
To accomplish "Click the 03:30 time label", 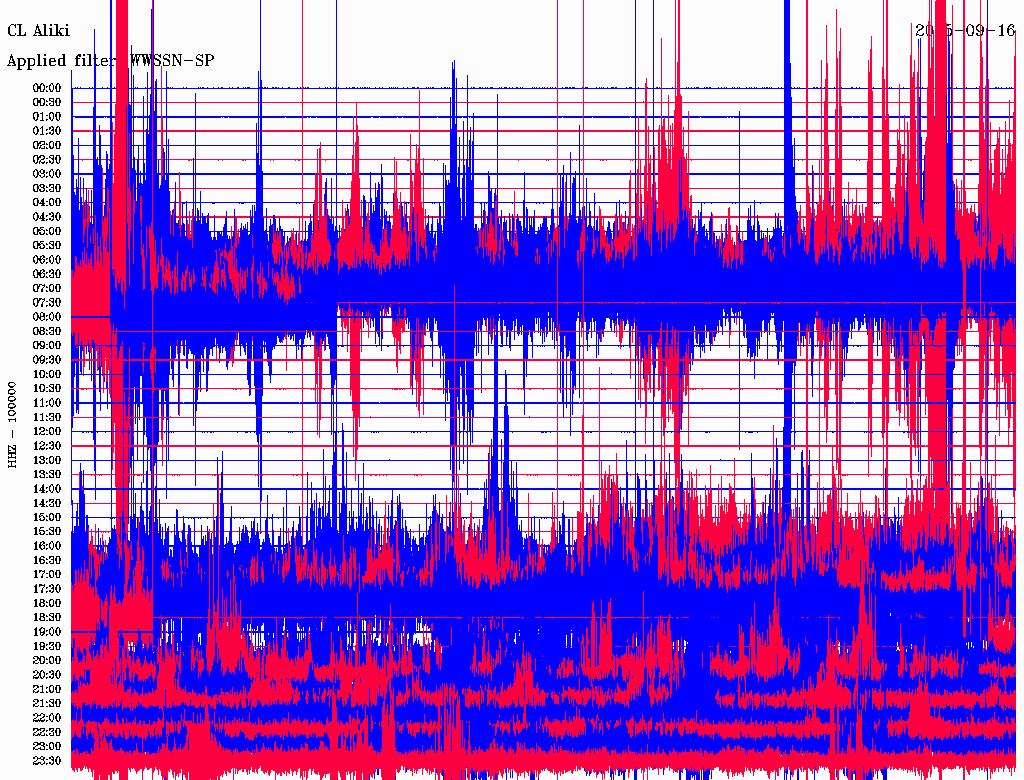I will pos(47,188).
